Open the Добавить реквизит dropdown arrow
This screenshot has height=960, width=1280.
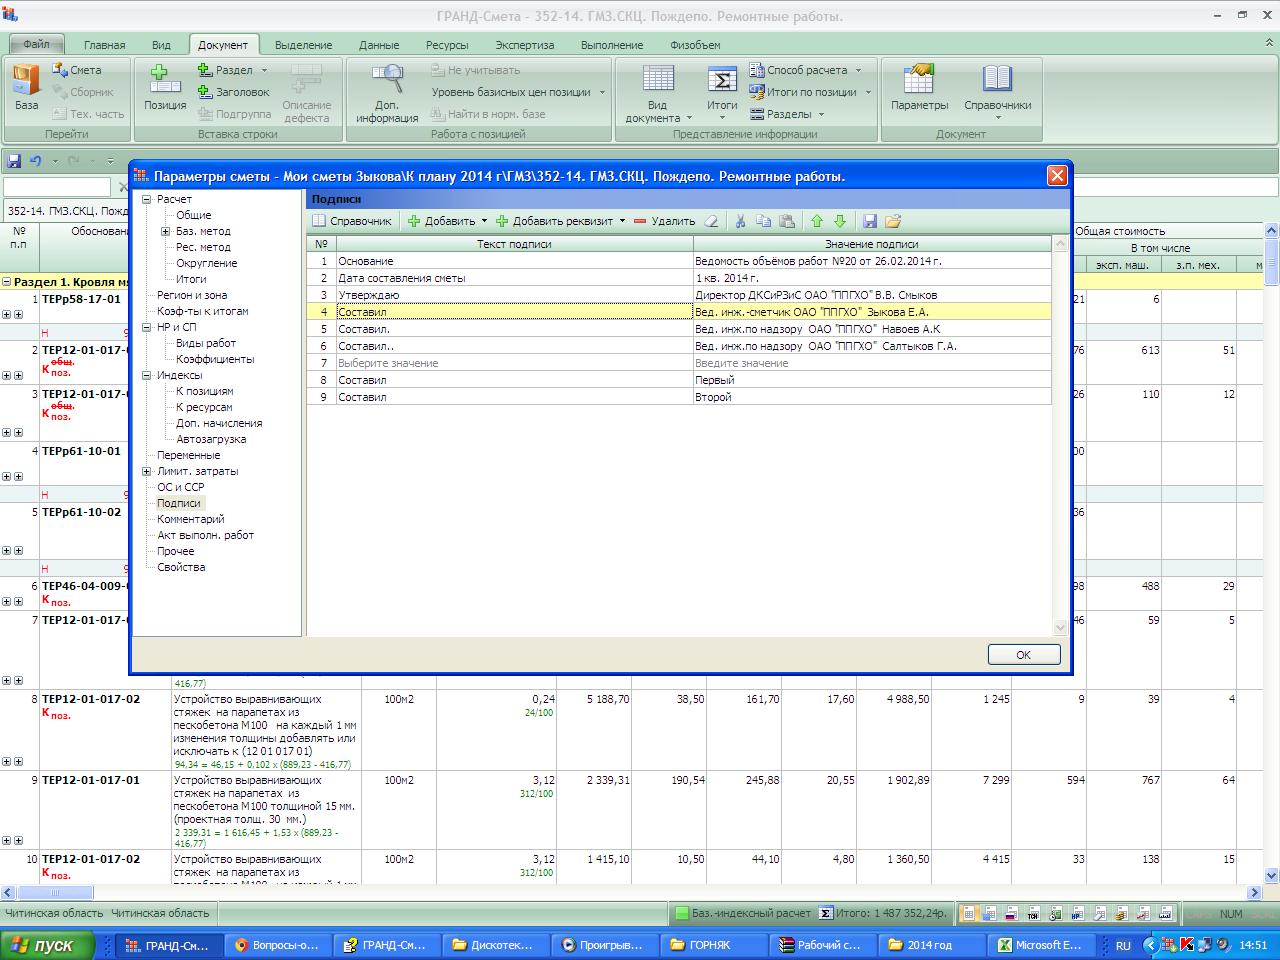click(x=622, y=221)
